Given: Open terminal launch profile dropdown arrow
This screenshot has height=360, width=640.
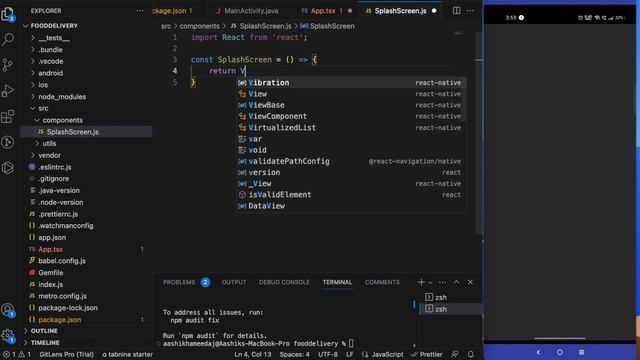Looking at the screenshot, I should (x=430, y=282).
